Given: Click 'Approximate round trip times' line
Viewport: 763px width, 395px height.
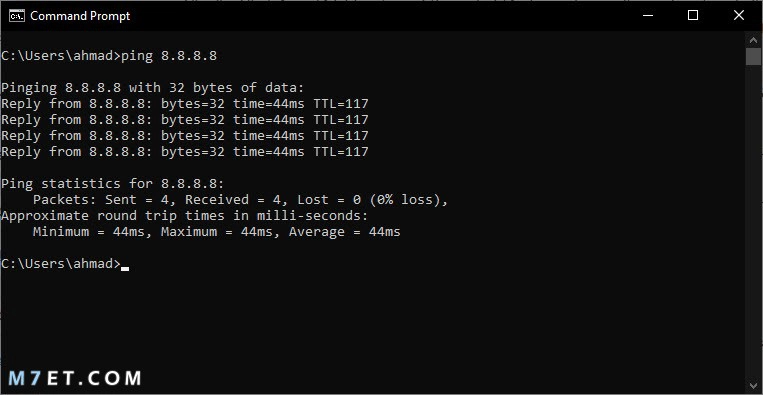Looking at the screenshot, I should 185,216.
